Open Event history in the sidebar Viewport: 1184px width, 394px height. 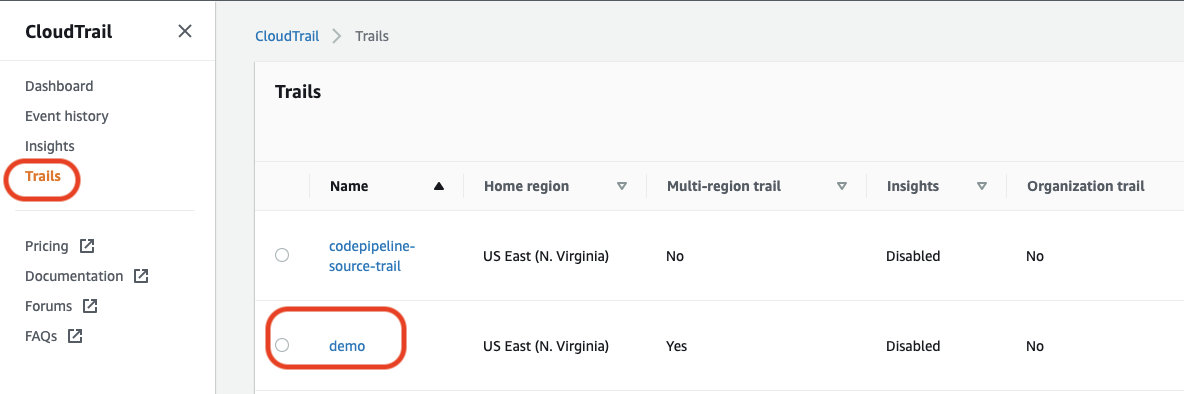click(66, 116)
